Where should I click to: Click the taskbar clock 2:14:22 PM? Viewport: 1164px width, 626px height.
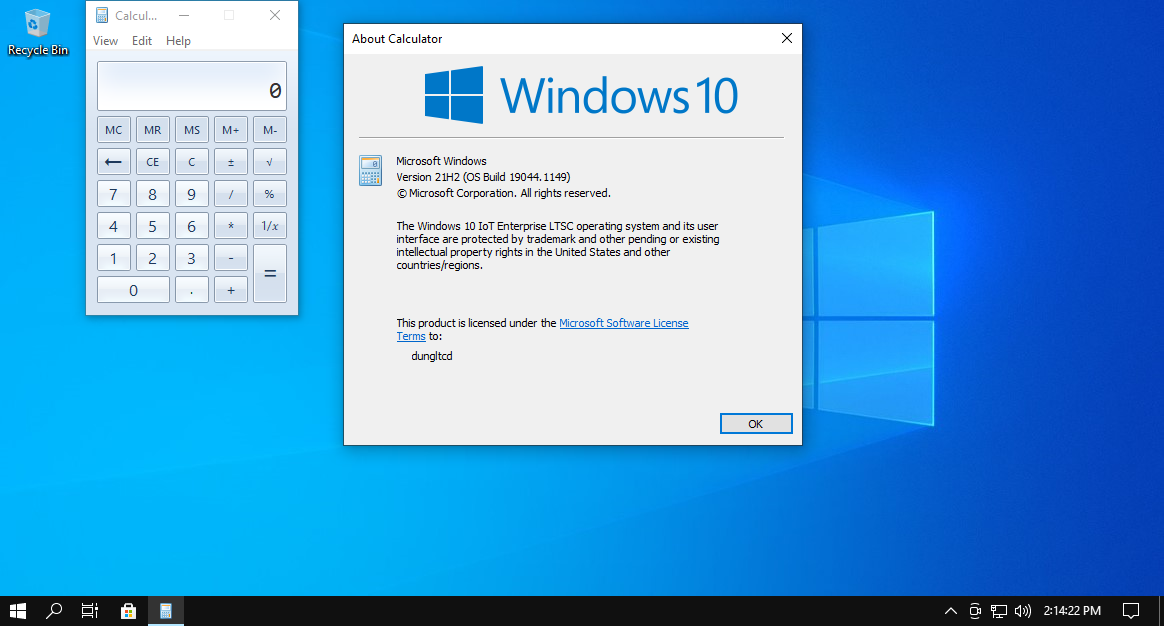coord(1072,611)
